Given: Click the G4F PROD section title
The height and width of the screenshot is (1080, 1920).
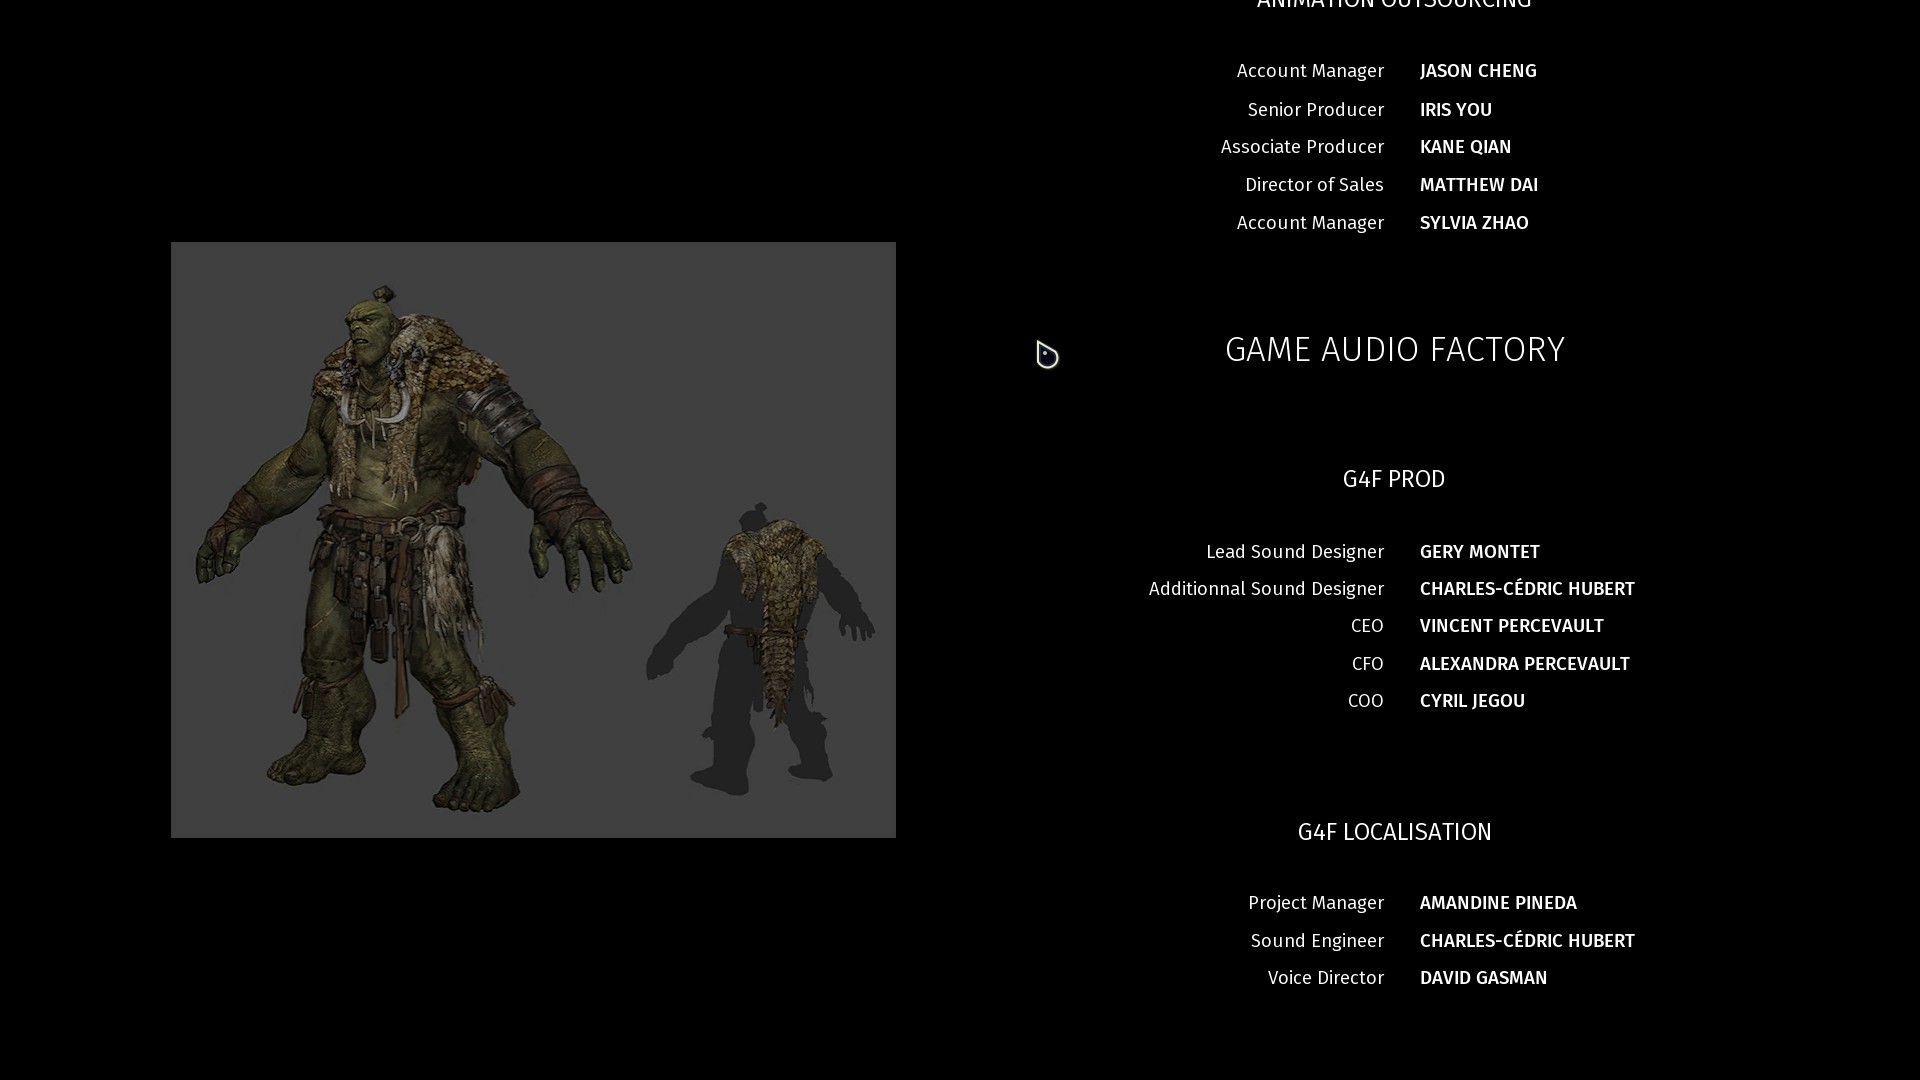Looking at the screenshot, I should click(1393, 479).
